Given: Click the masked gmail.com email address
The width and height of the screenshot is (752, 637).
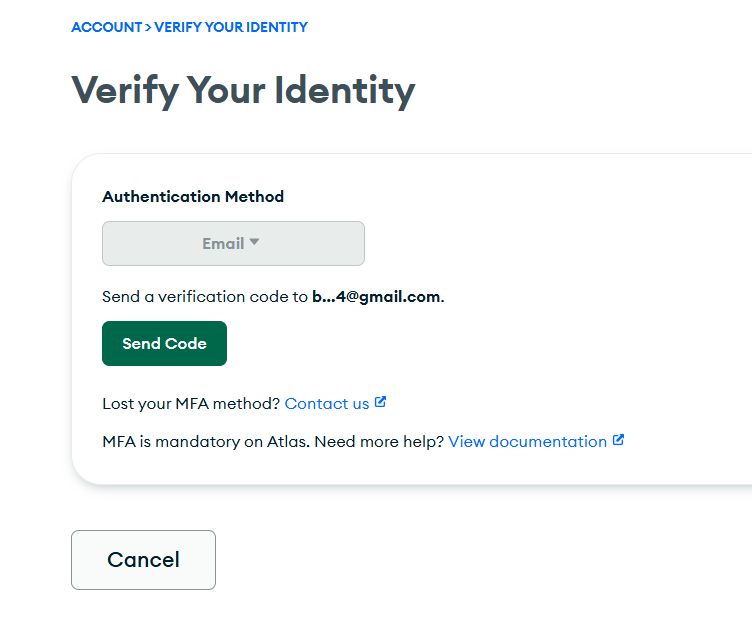Looking at the screenshot, I should [376, 297].
